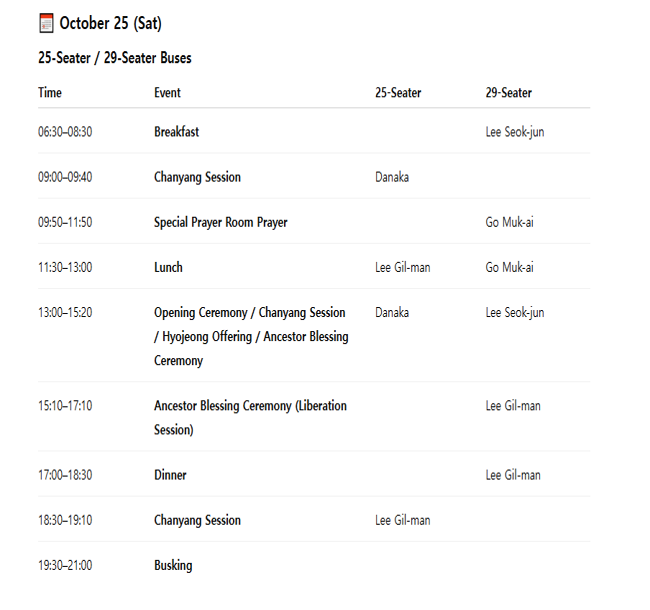Viewport: 650px width, 610px height.
Task: Click the Event column header
Action: (167, 93)
